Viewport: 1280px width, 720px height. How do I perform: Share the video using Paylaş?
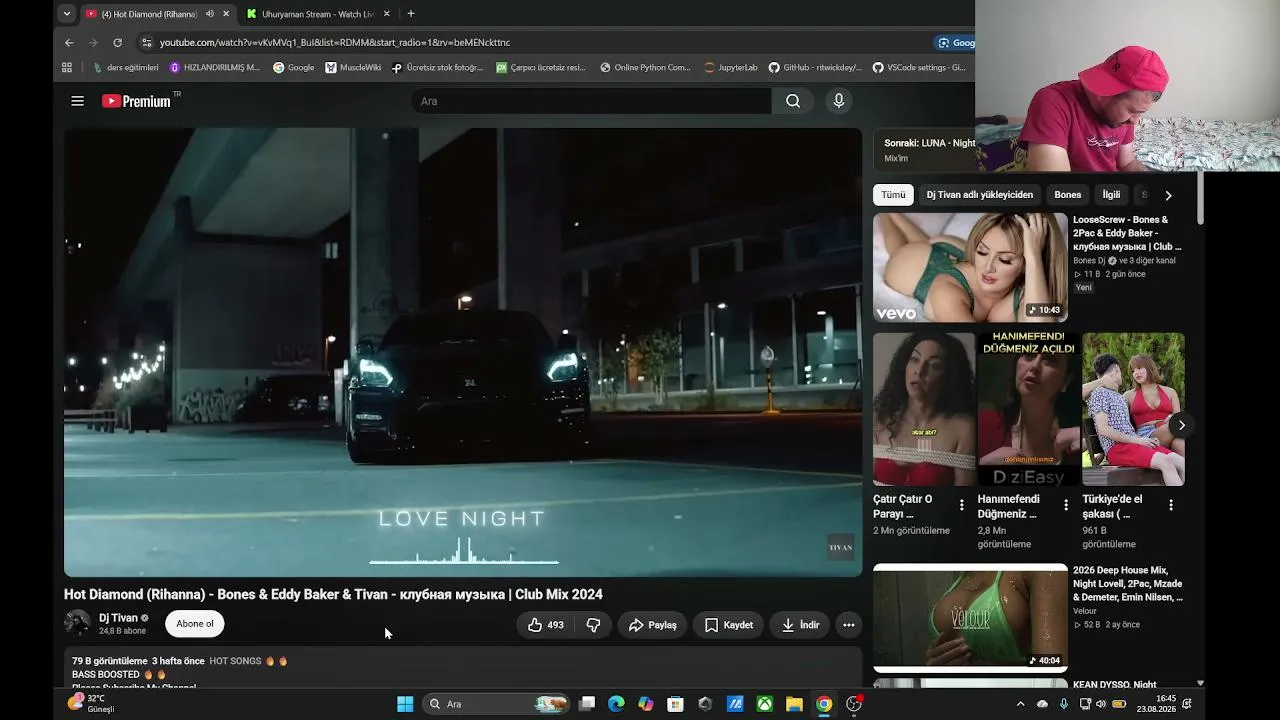click(x=652, y=625)
